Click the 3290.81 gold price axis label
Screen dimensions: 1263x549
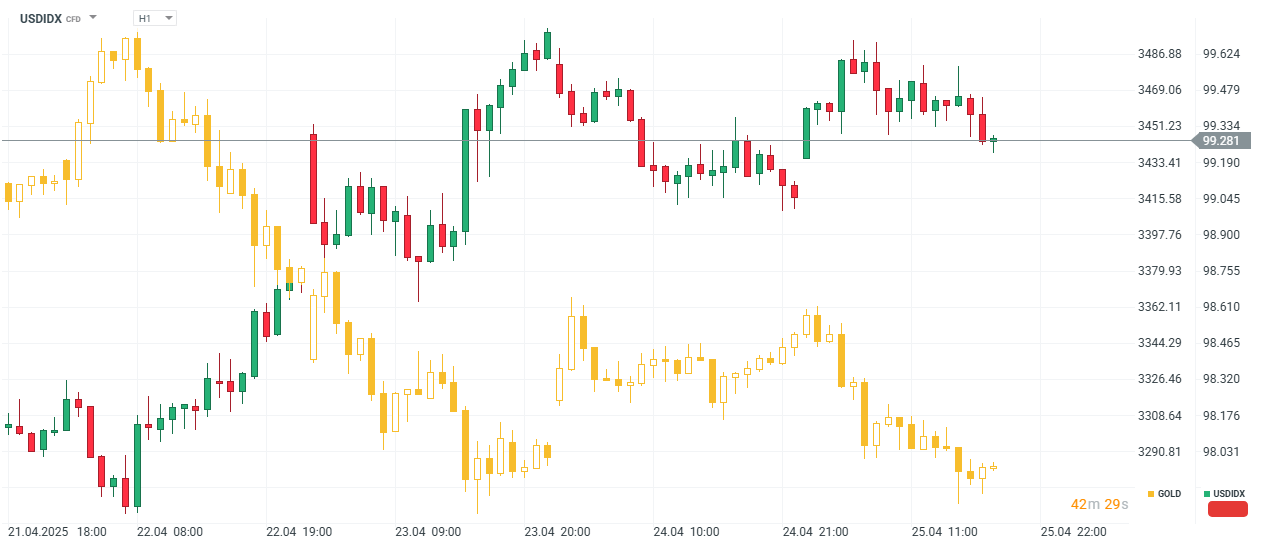(1160, 452)
